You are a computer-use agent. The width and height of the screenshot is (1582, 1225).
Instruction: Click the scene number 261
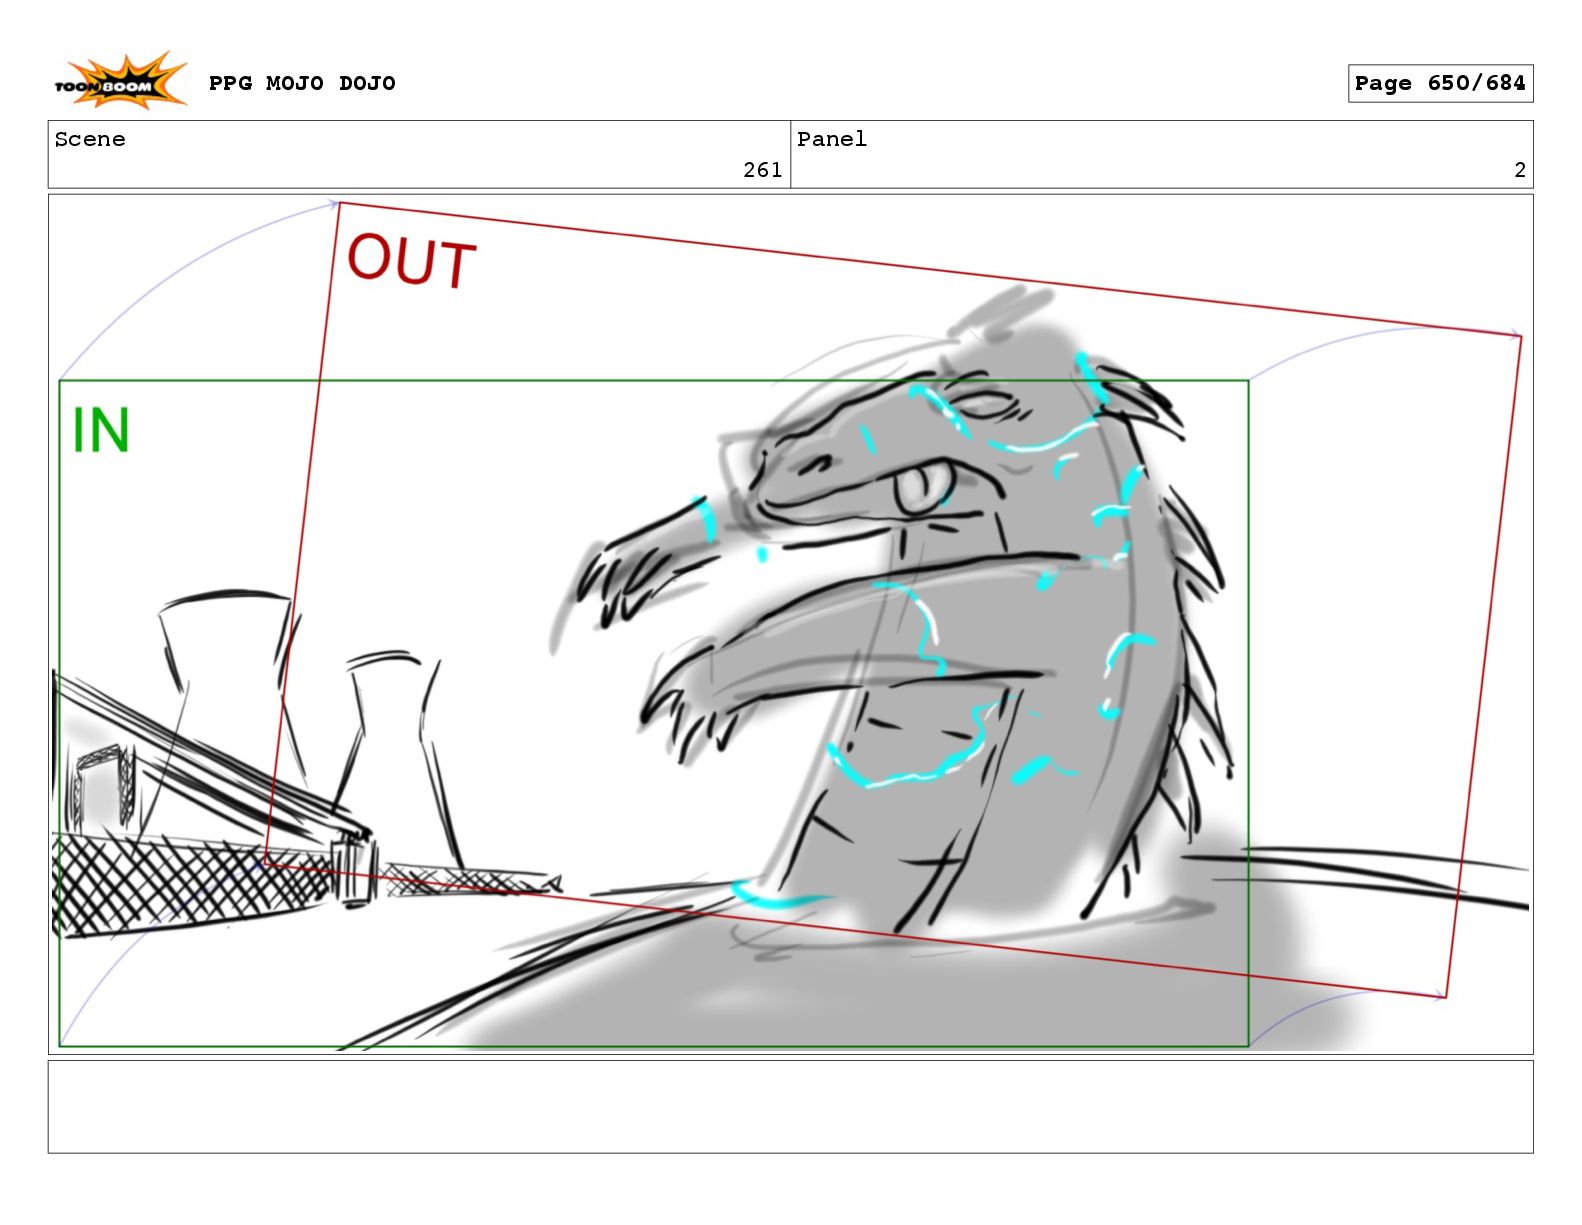[x=762, y=170]
